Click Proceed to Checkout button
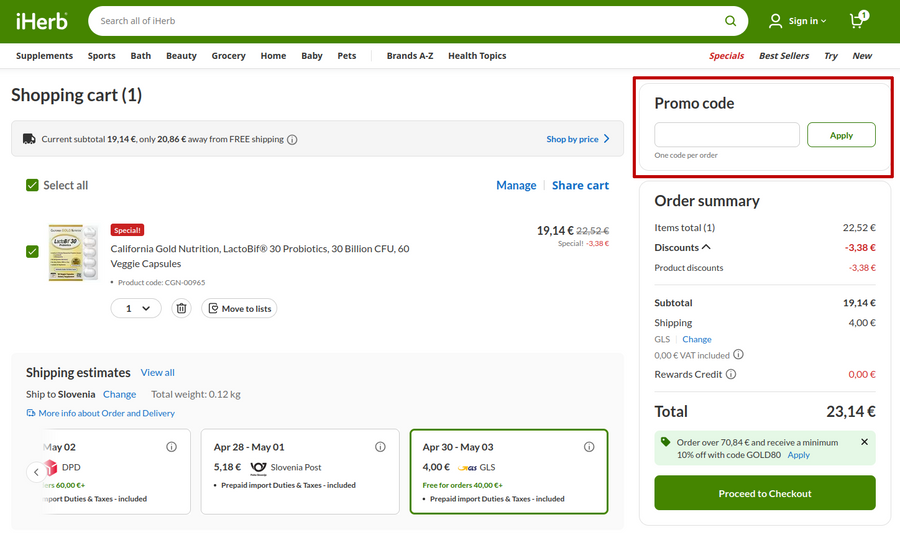 coord(765,493)
